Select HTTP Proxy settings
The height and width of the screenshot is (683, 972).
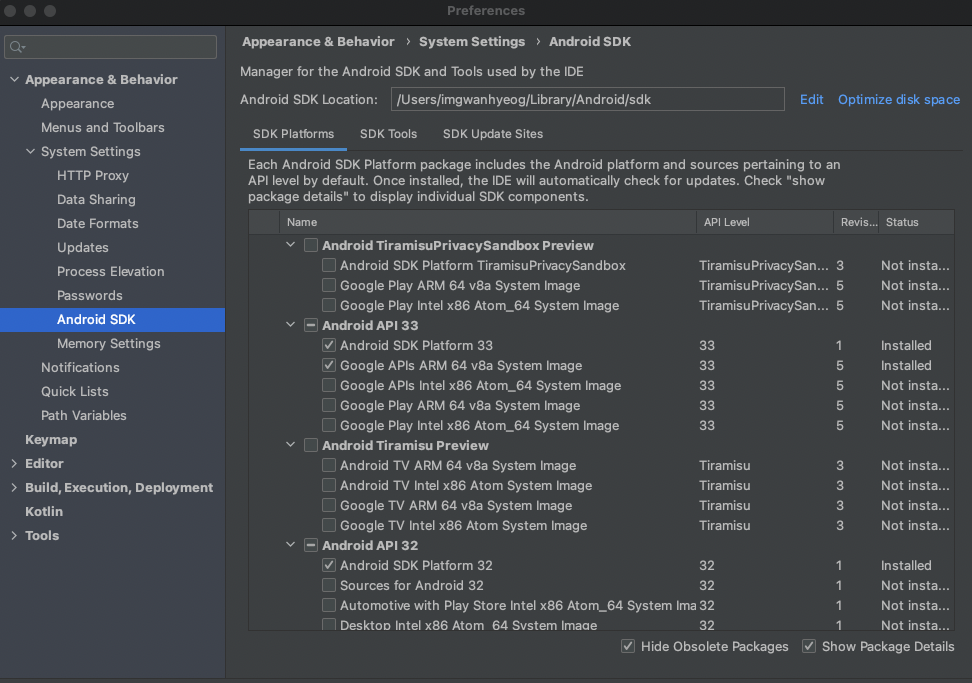(93, 175)
